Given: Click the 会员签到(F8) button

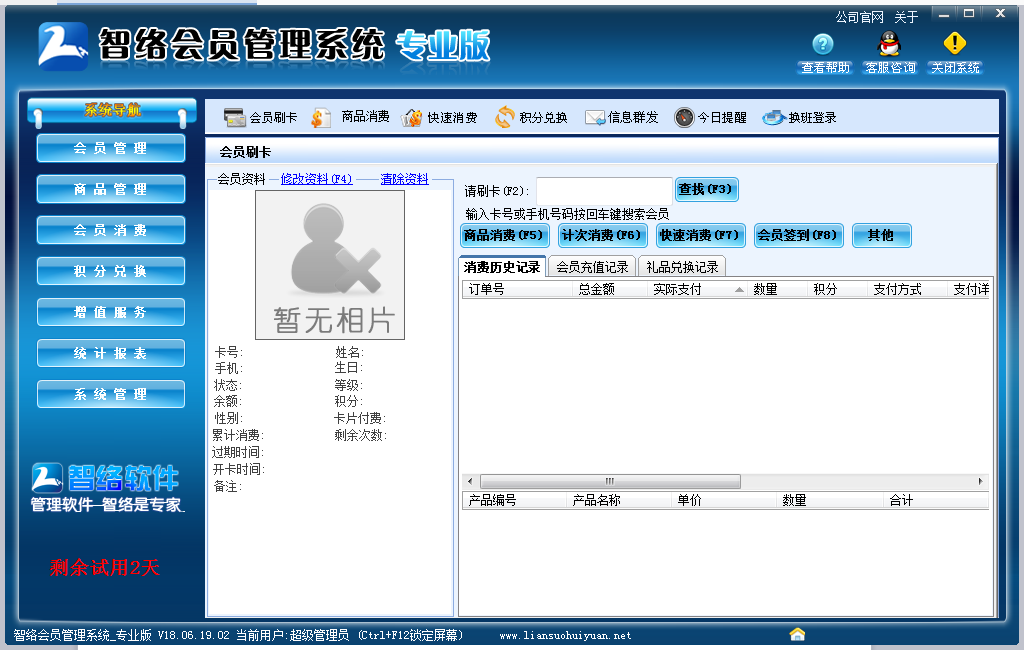Looking at the screenshot, I should point(799,235).
